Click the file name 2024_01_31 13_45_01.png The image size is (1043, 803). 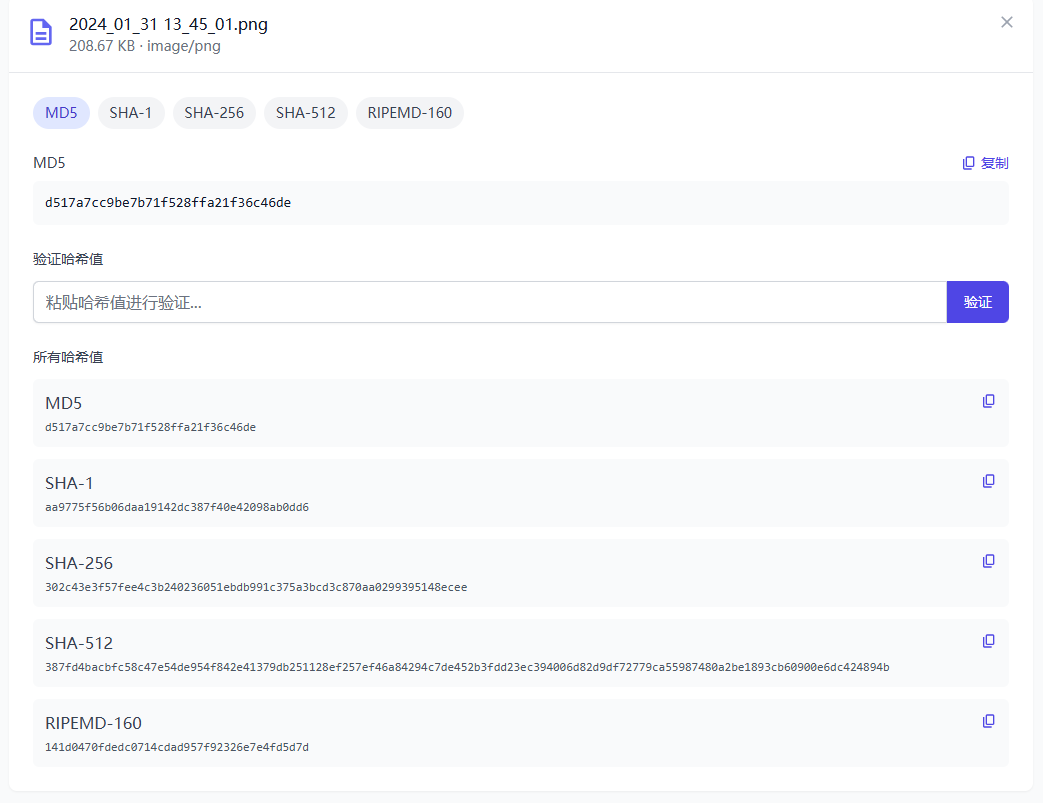[168, 24]
